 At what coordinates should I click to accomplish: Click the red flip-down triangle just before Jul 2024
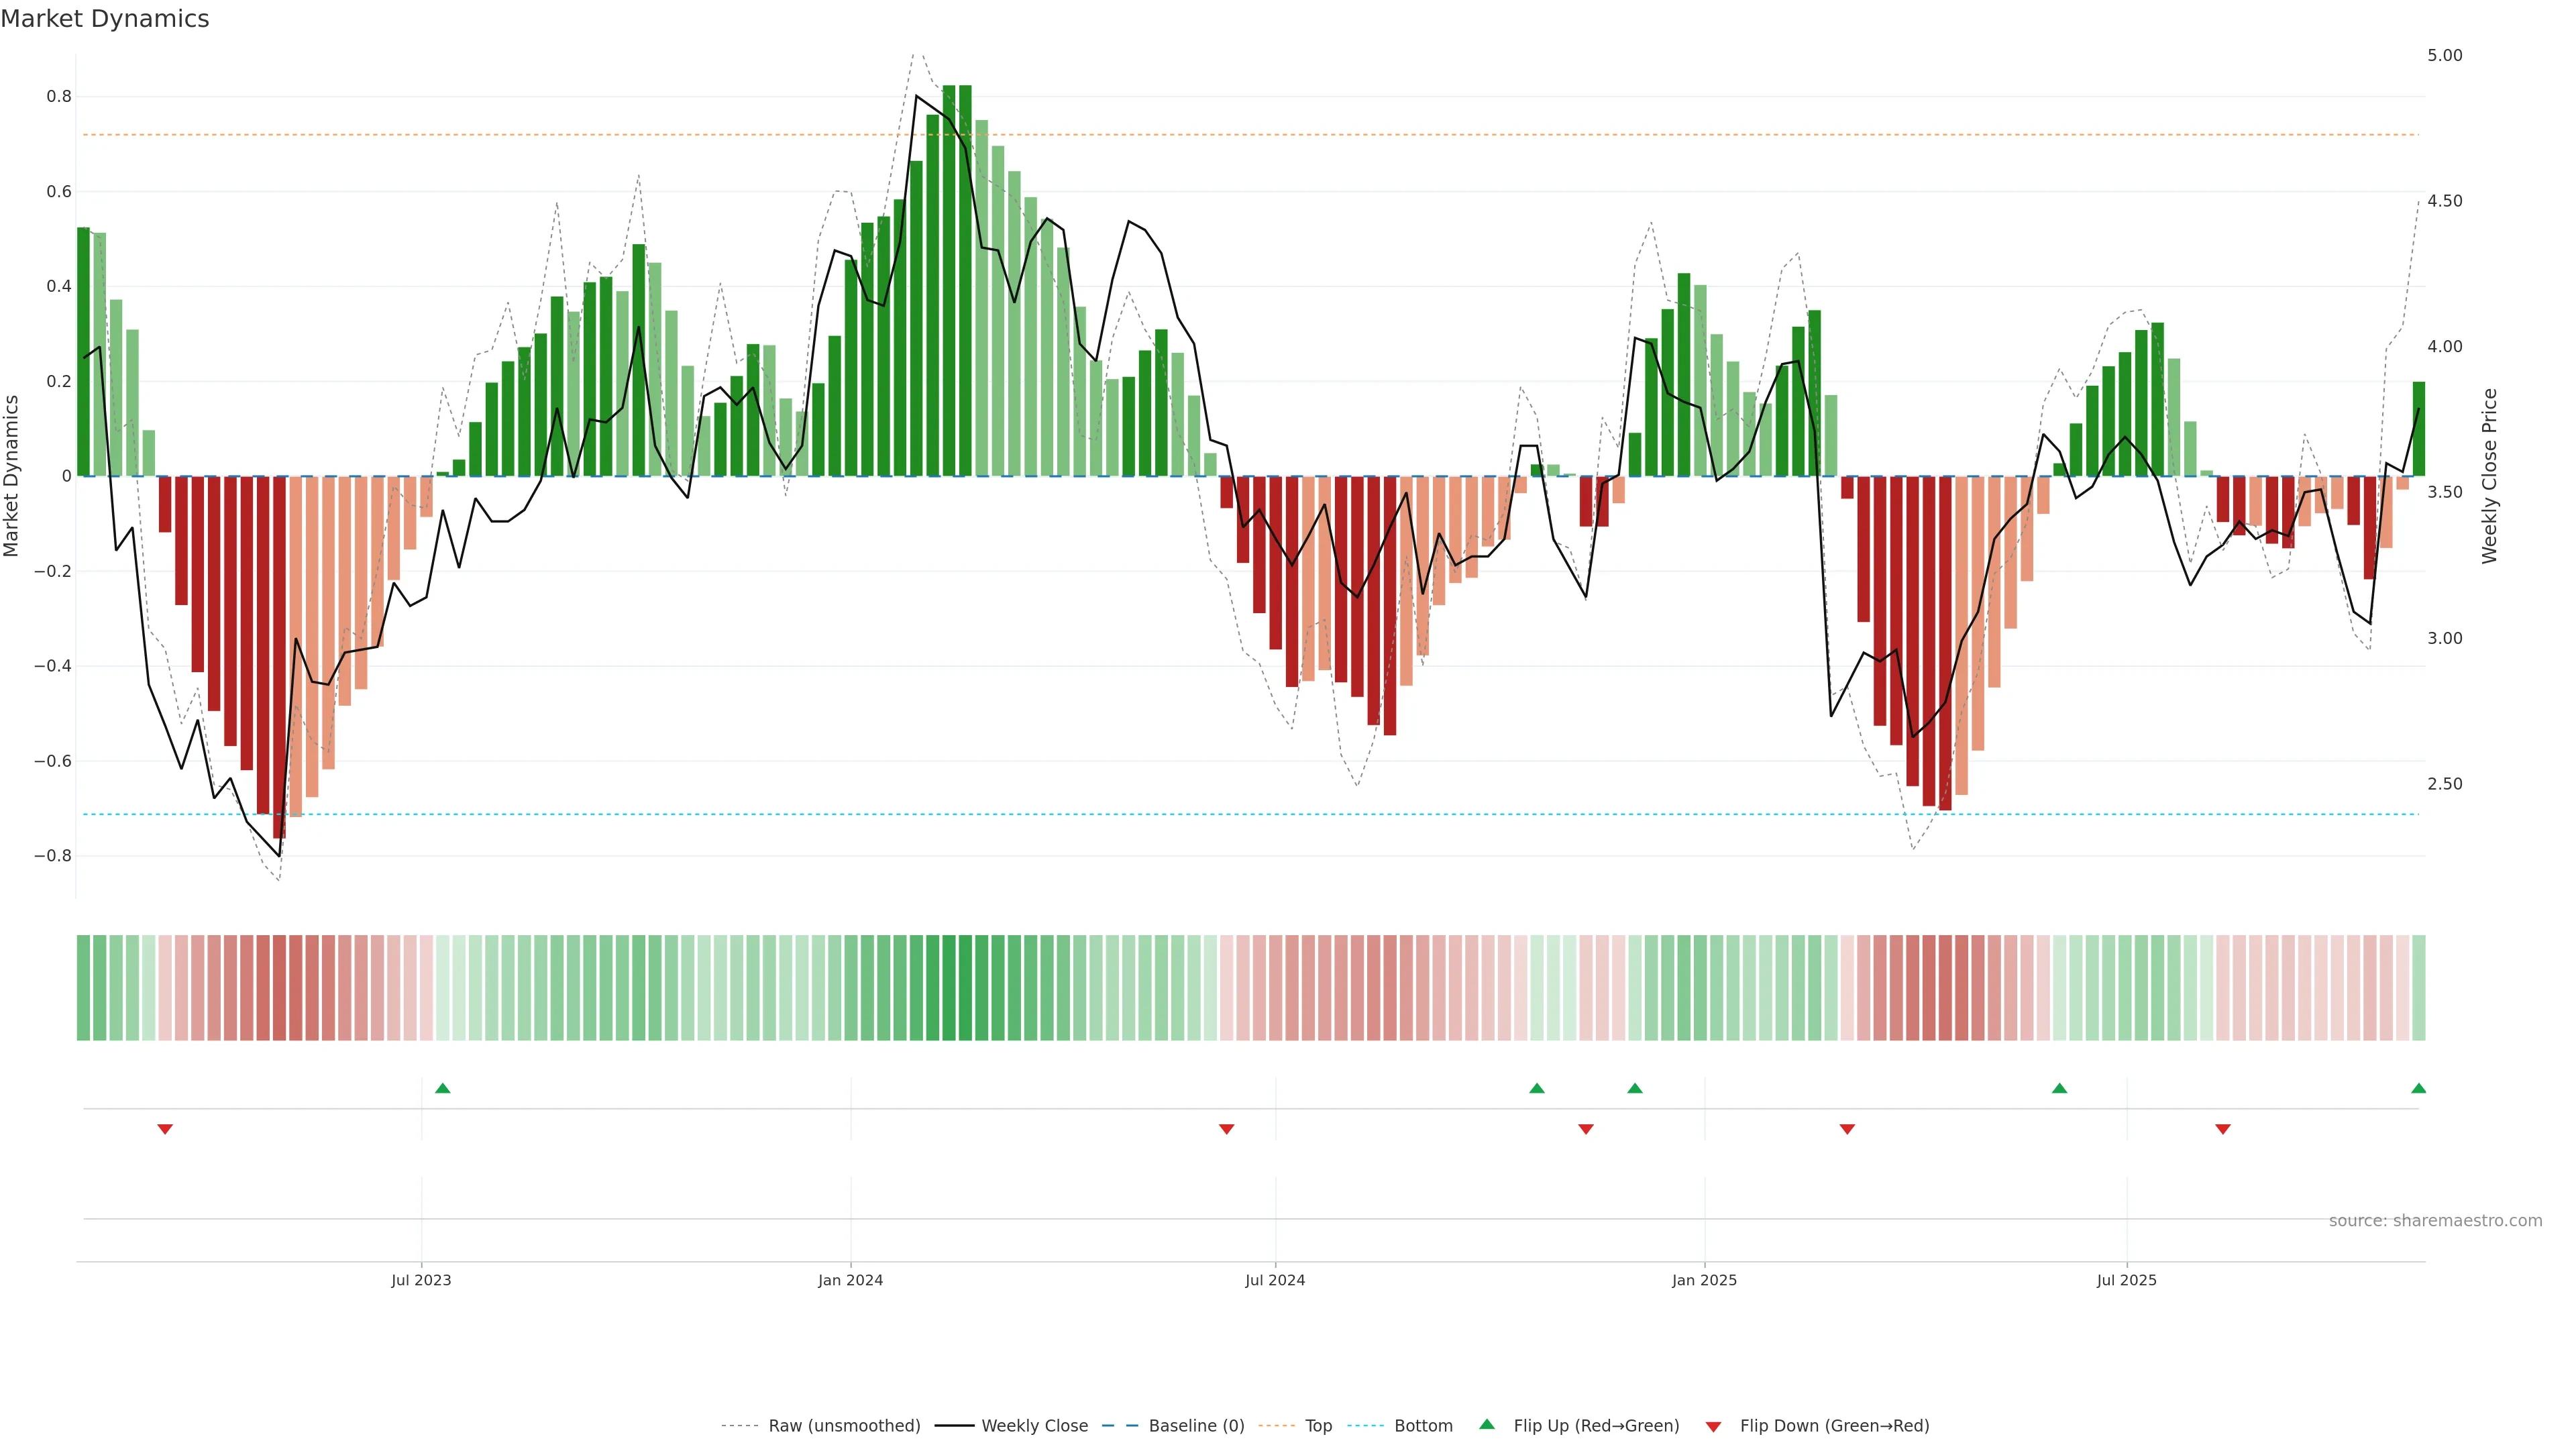click(x=1227, y=1129)
